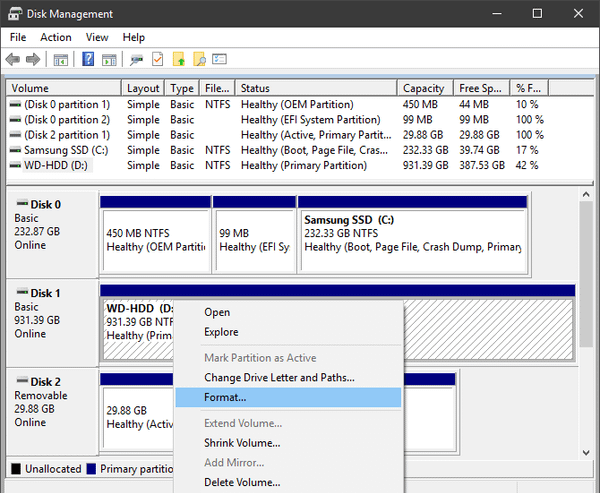This screenshot has width=600, height=493.
Task: Toggle the Action Pane toolbar icon
Action: click(108, 60)
